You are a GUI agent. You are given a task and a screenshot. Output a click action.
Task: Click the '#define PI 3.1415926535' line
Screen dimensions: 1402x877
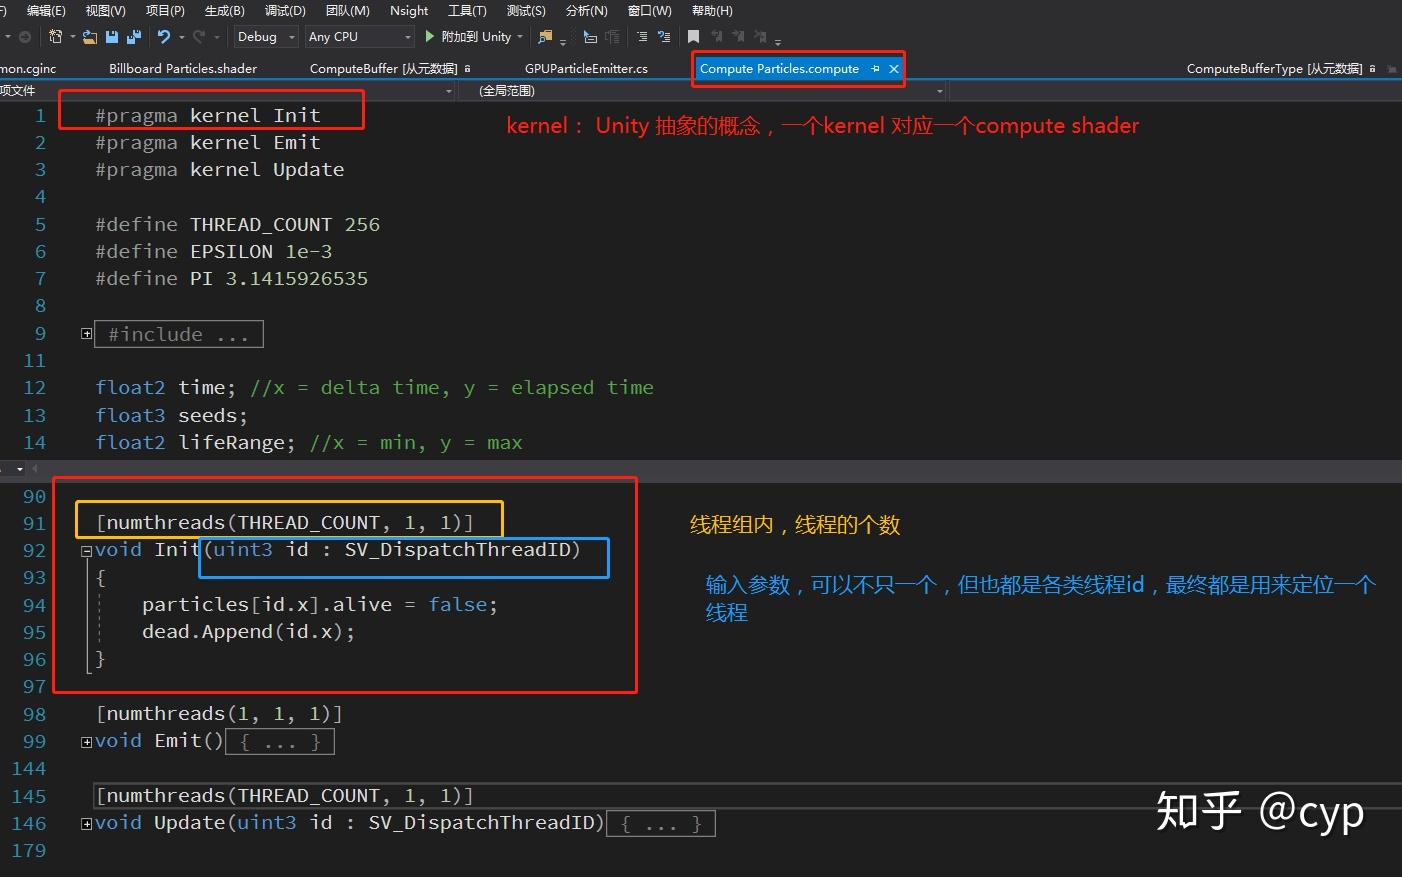[232, 279]
